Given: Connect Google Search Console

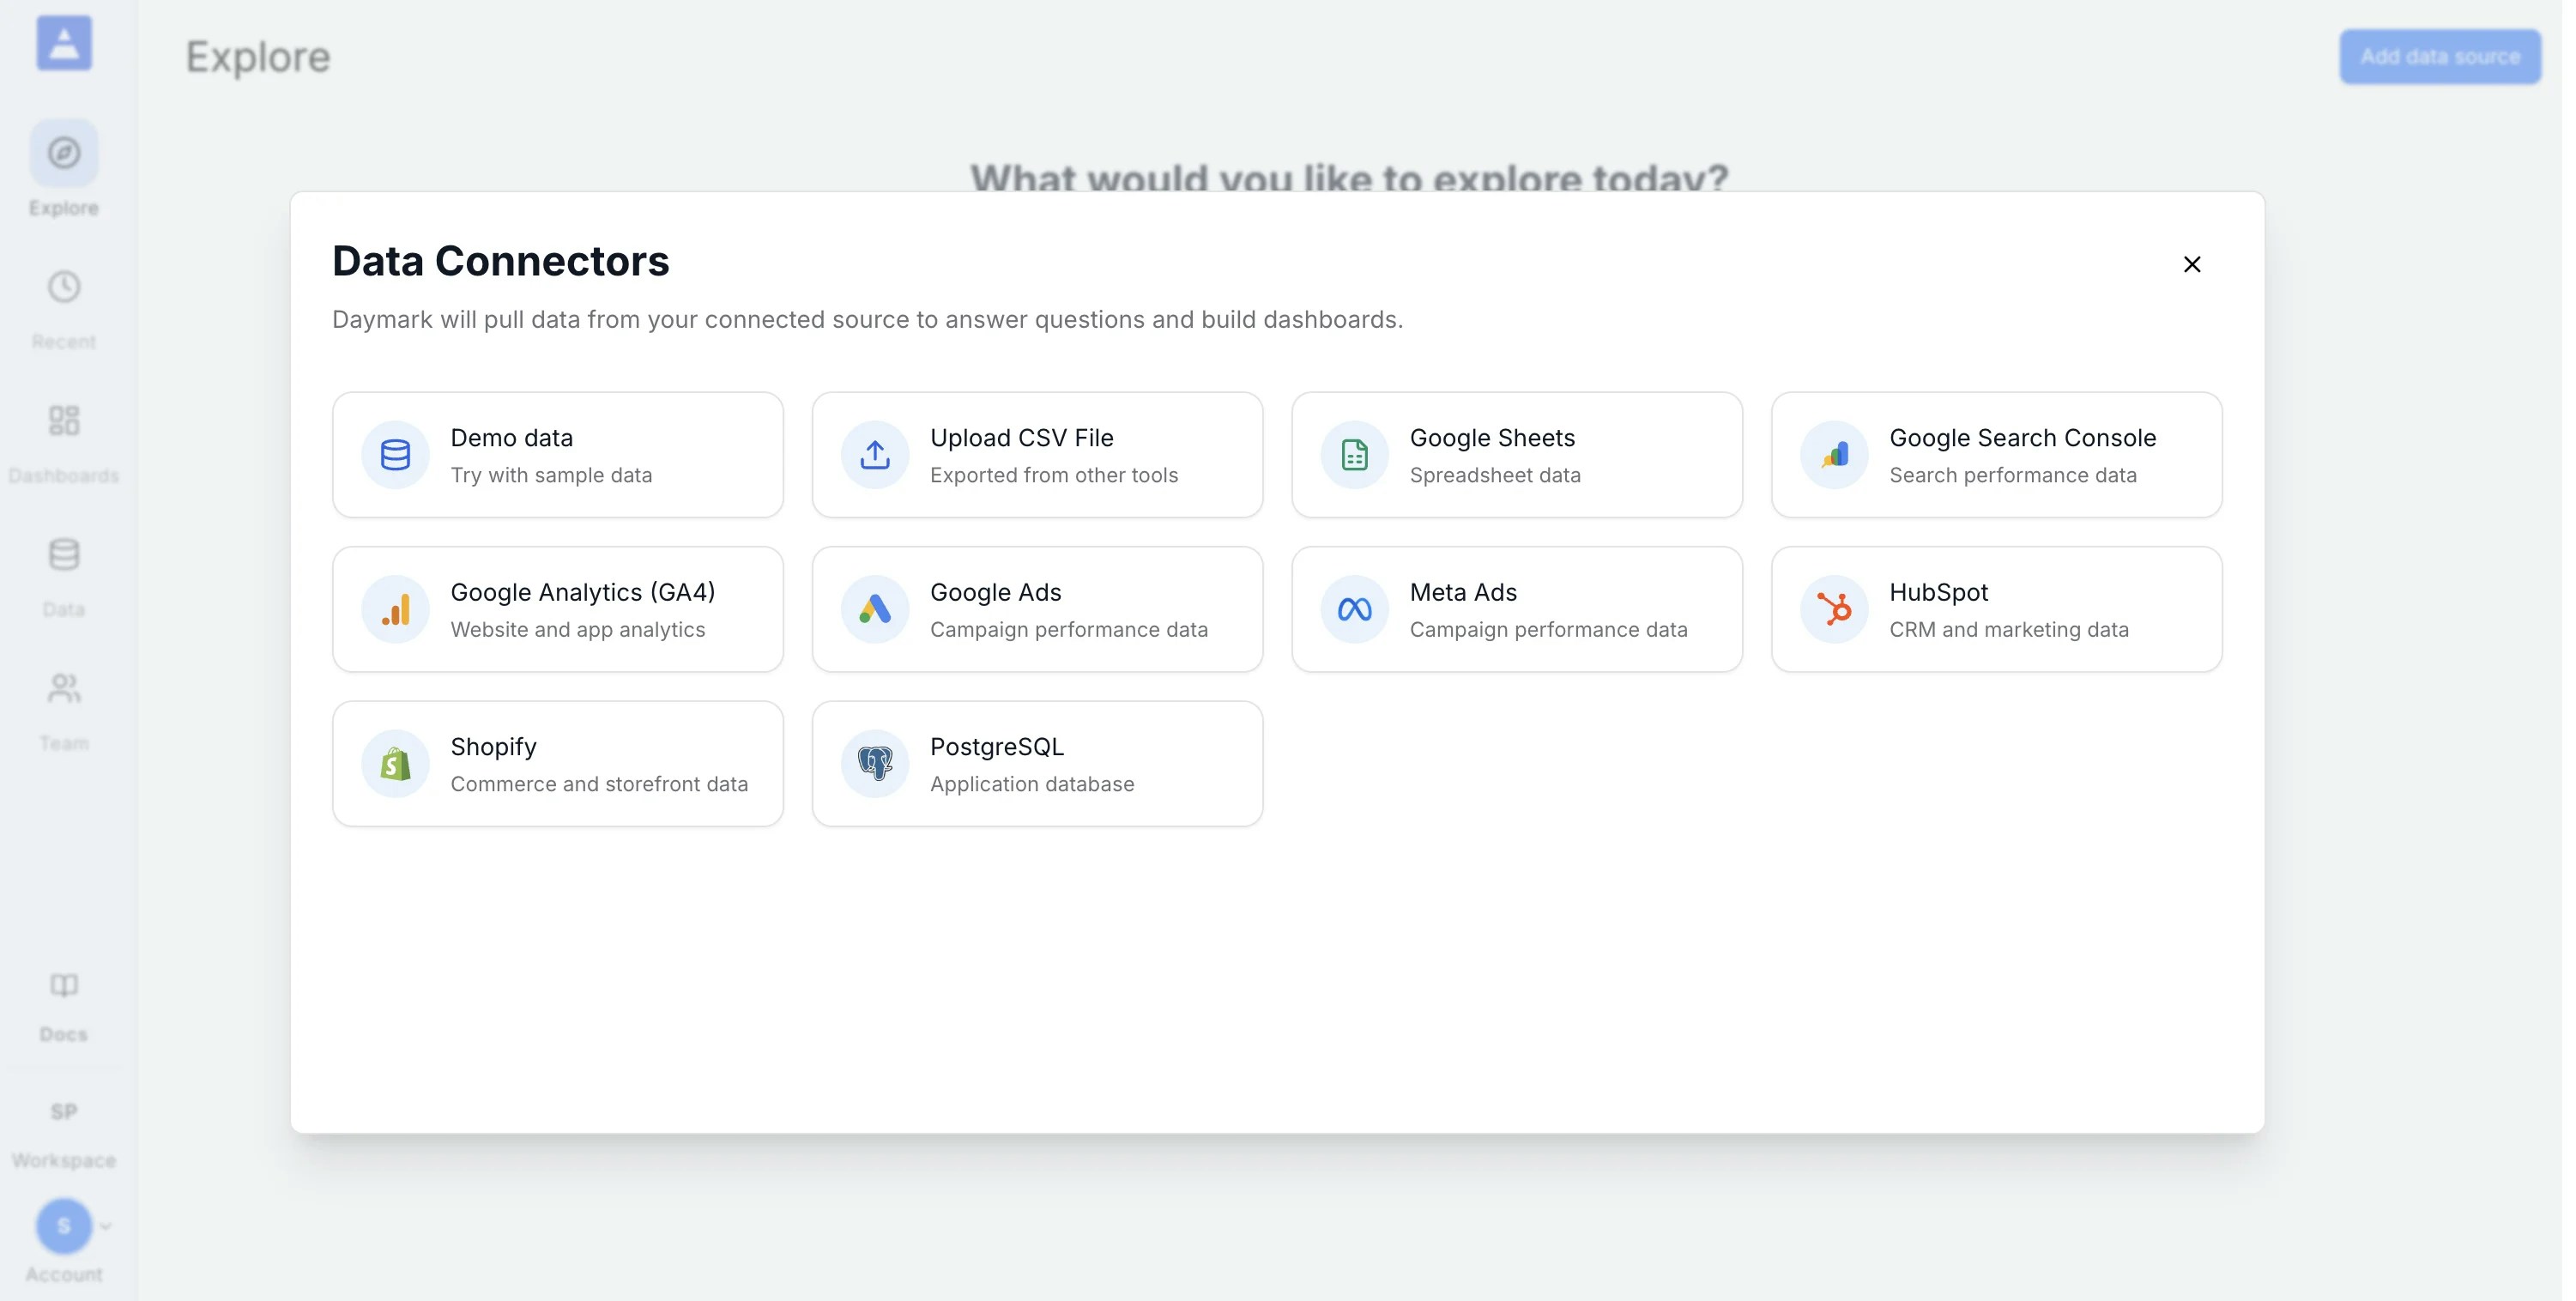Looking at the screenshot, I should coord(1995,454).
